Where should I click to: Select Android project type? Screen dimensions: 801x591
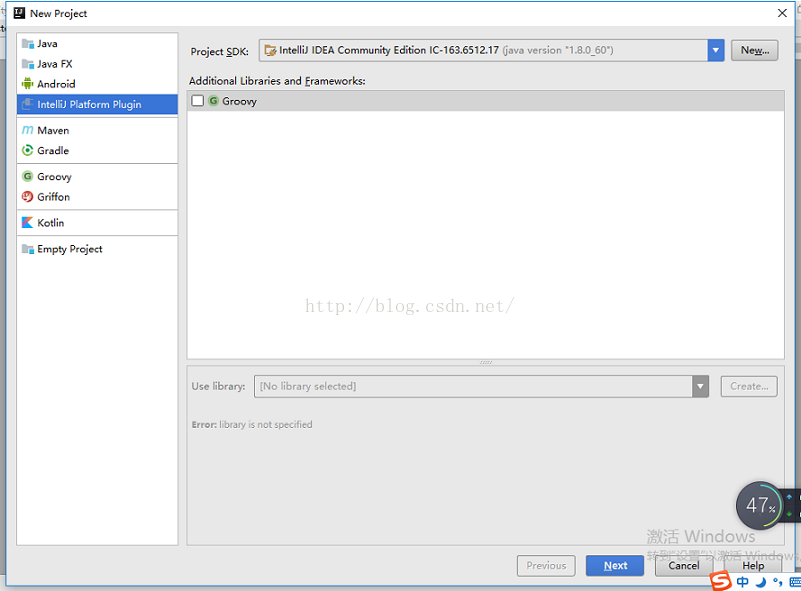[97, 84]
